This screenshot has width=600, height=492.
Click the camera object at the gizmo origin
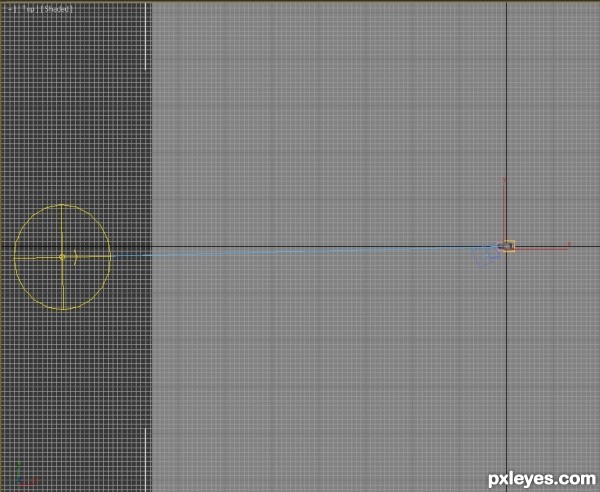tap(507, 246)
